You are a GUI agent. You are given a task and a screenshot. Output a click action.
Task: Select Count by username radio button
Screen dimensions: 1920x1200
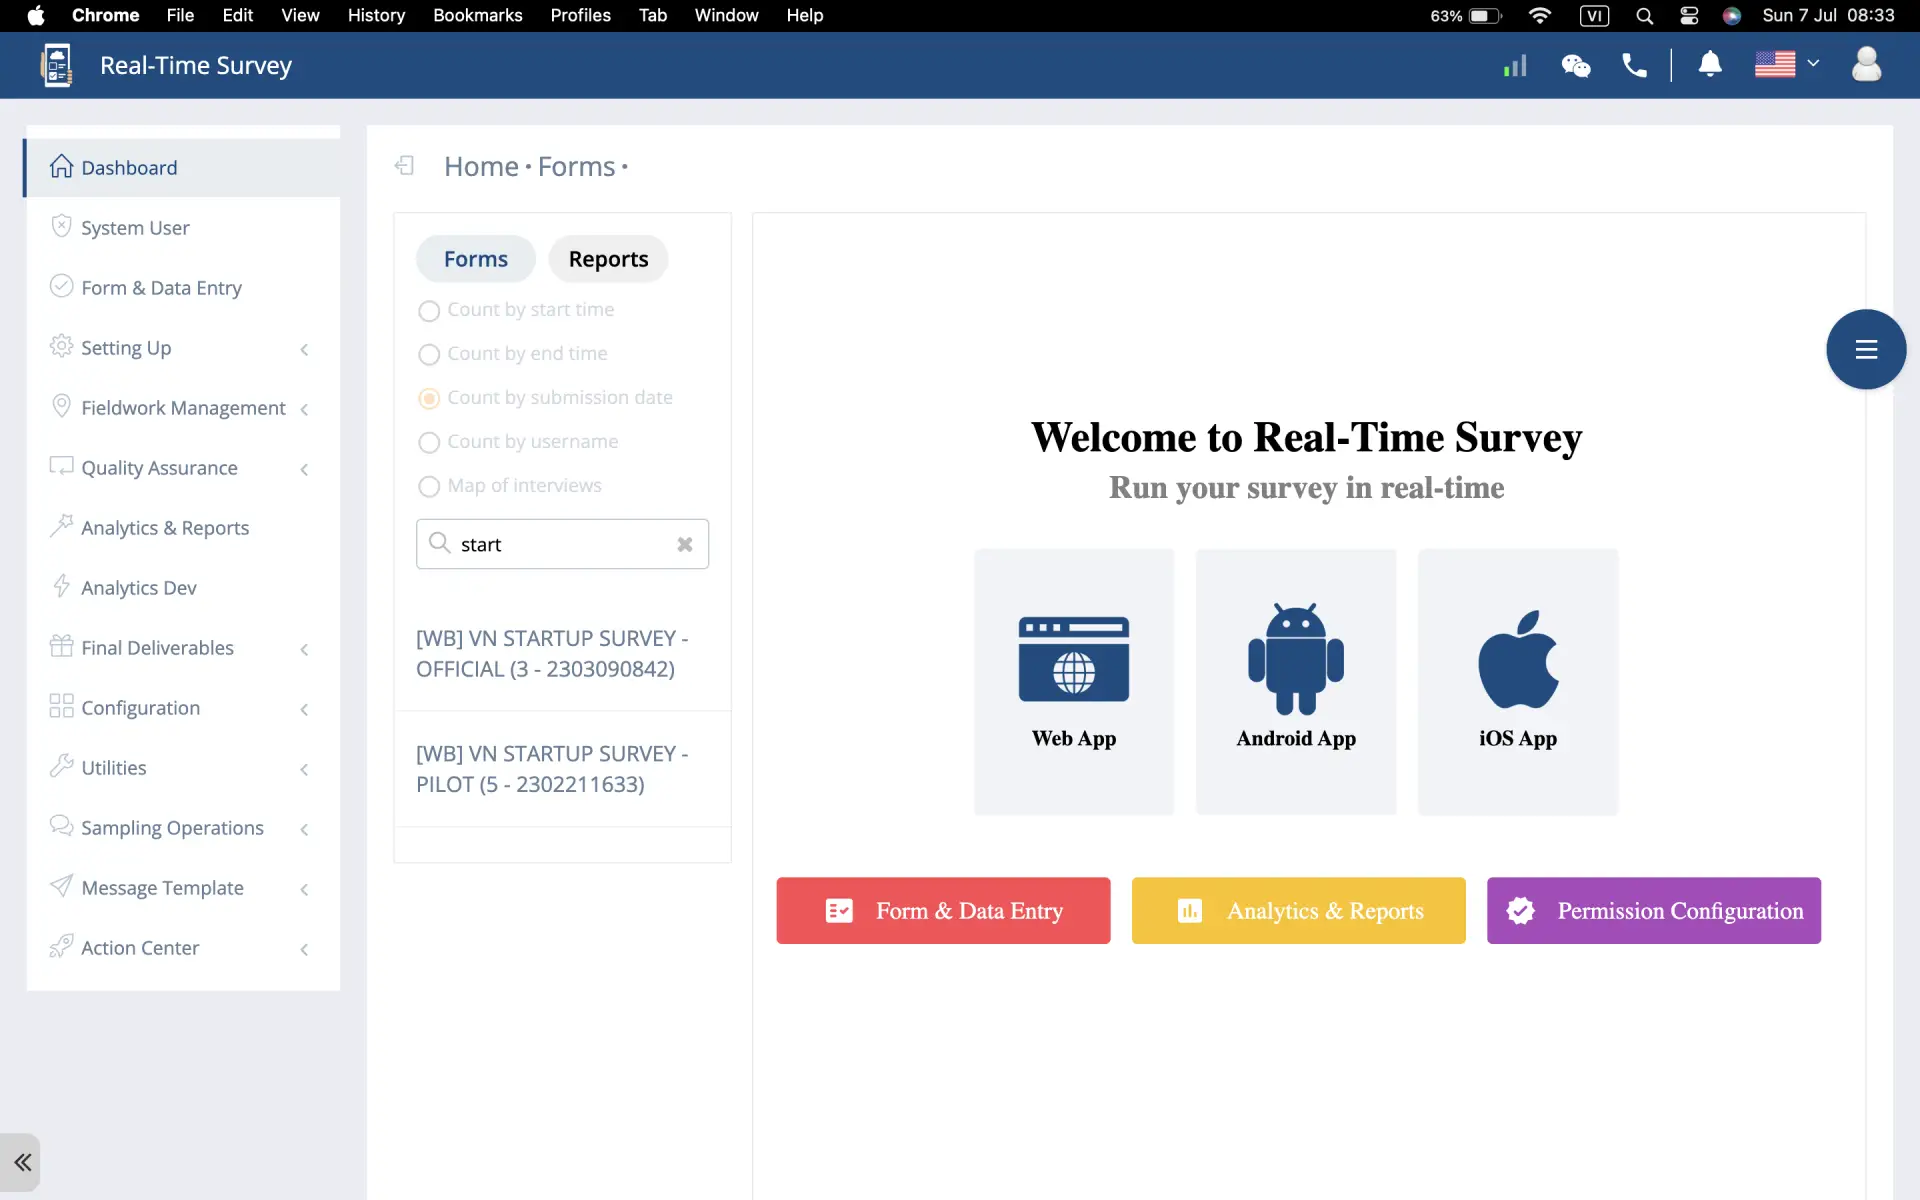429,441
